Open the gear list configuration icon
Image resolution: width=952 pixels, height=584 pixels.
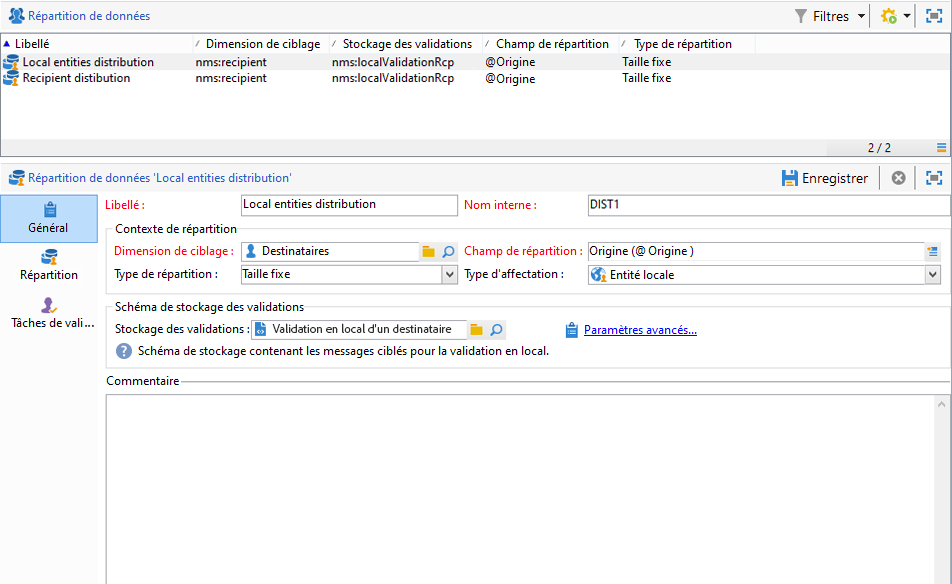pyautogui.click(x=889, y=16)
